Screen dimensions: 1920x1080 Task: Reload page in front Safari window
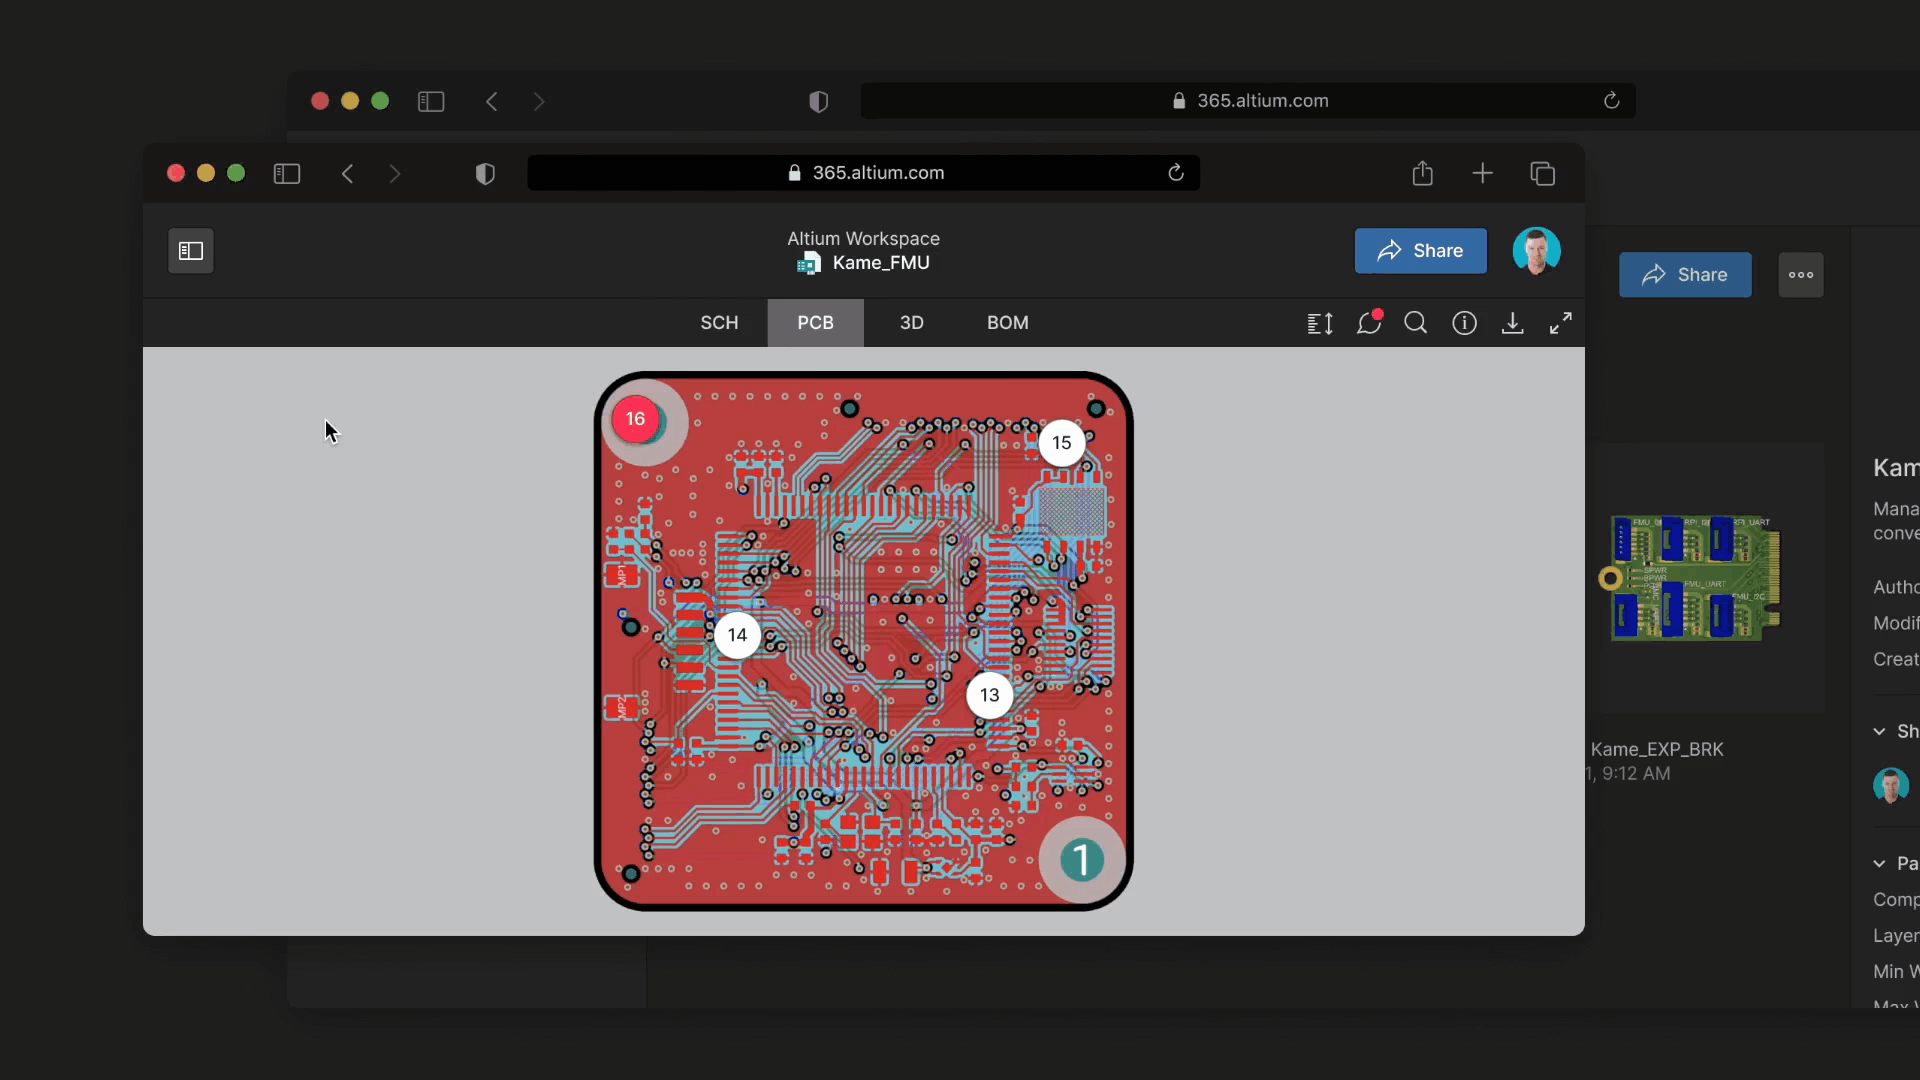(1176, 173)
